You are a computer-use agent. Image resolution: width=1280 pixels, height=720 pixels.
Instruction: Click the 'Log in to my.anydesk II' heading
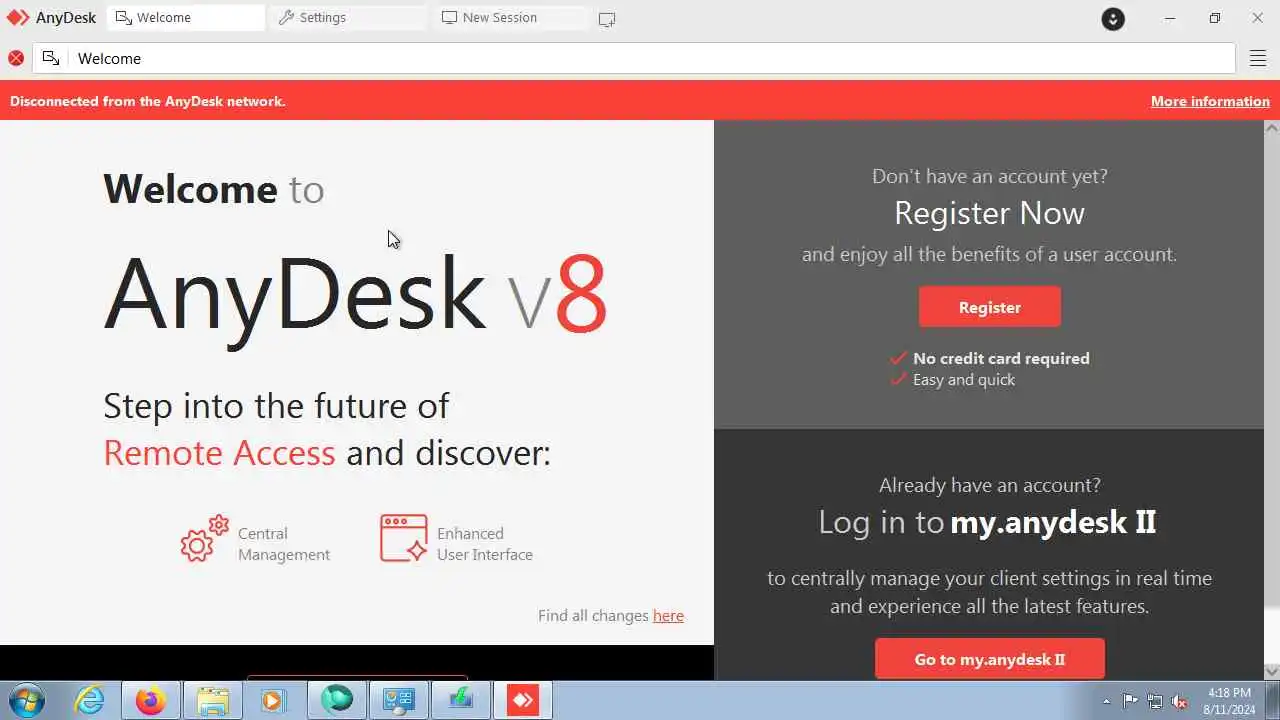[x=987, y=522]
